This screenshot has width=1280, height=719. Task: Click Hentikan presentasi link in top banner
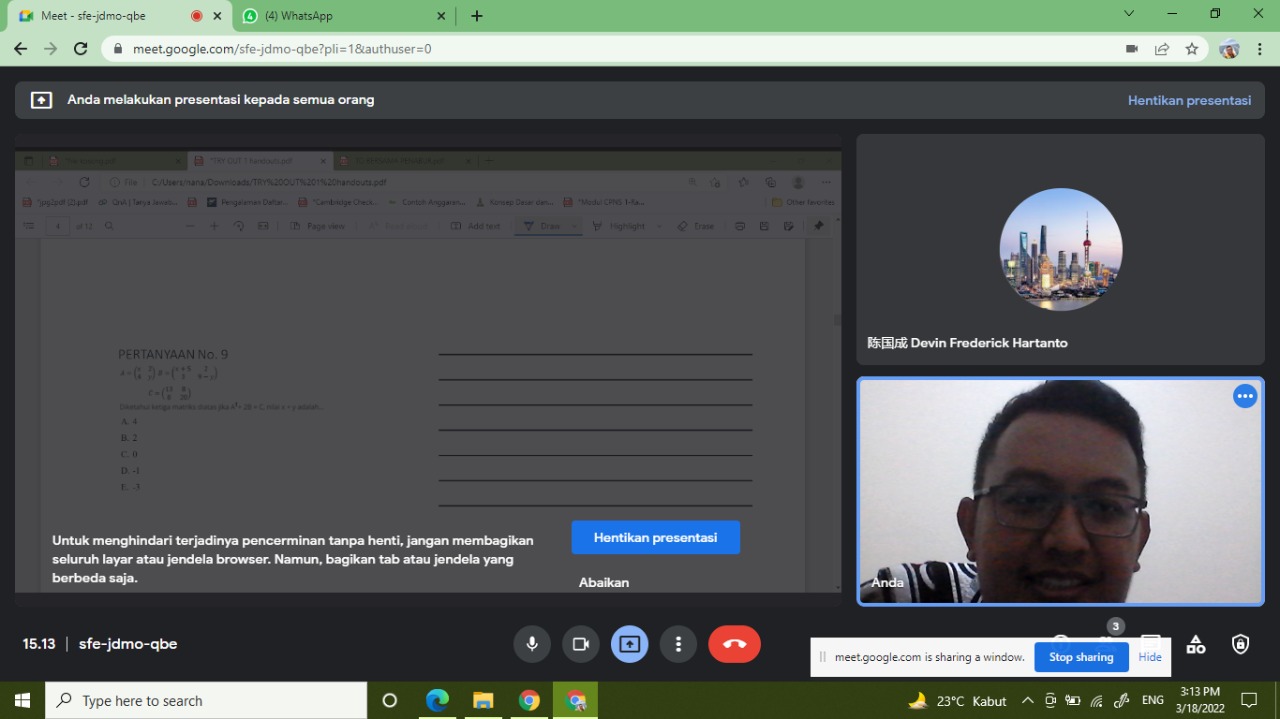click(x=1189, y=100)
